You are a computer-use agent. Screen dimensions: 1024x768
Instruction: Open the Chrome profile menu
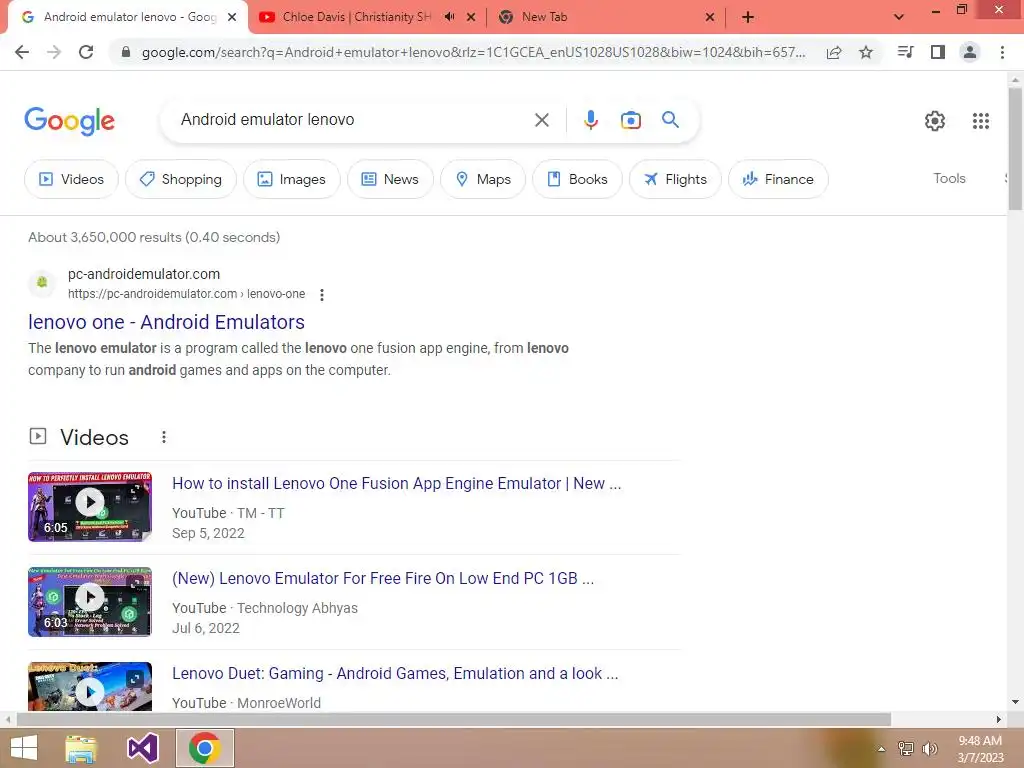[970, 52]
